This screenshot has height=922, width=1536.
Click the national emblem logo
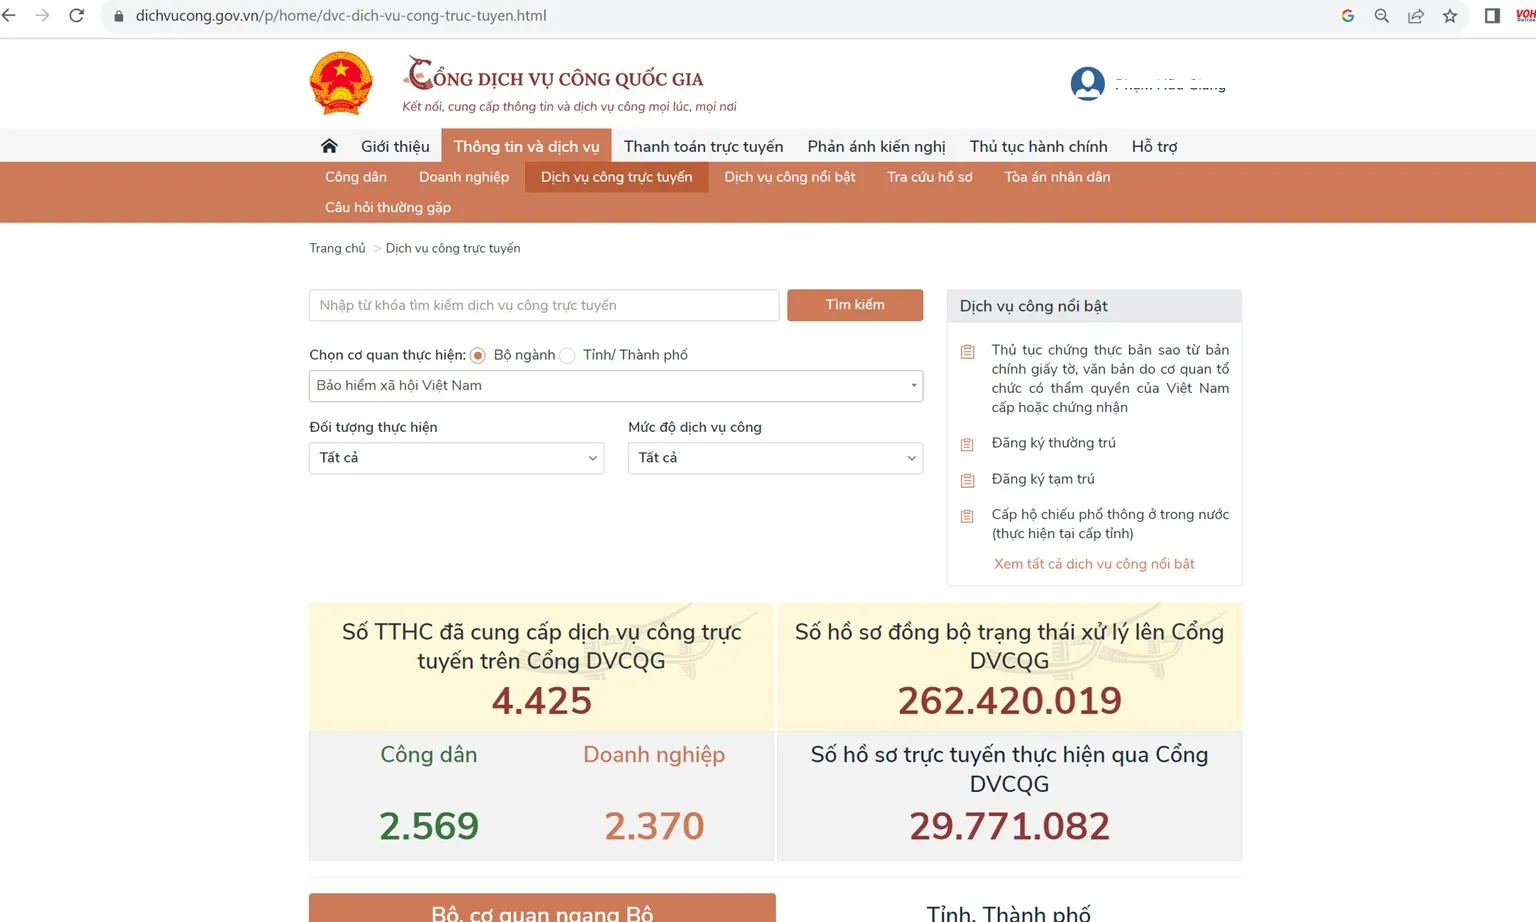(340, 82)
